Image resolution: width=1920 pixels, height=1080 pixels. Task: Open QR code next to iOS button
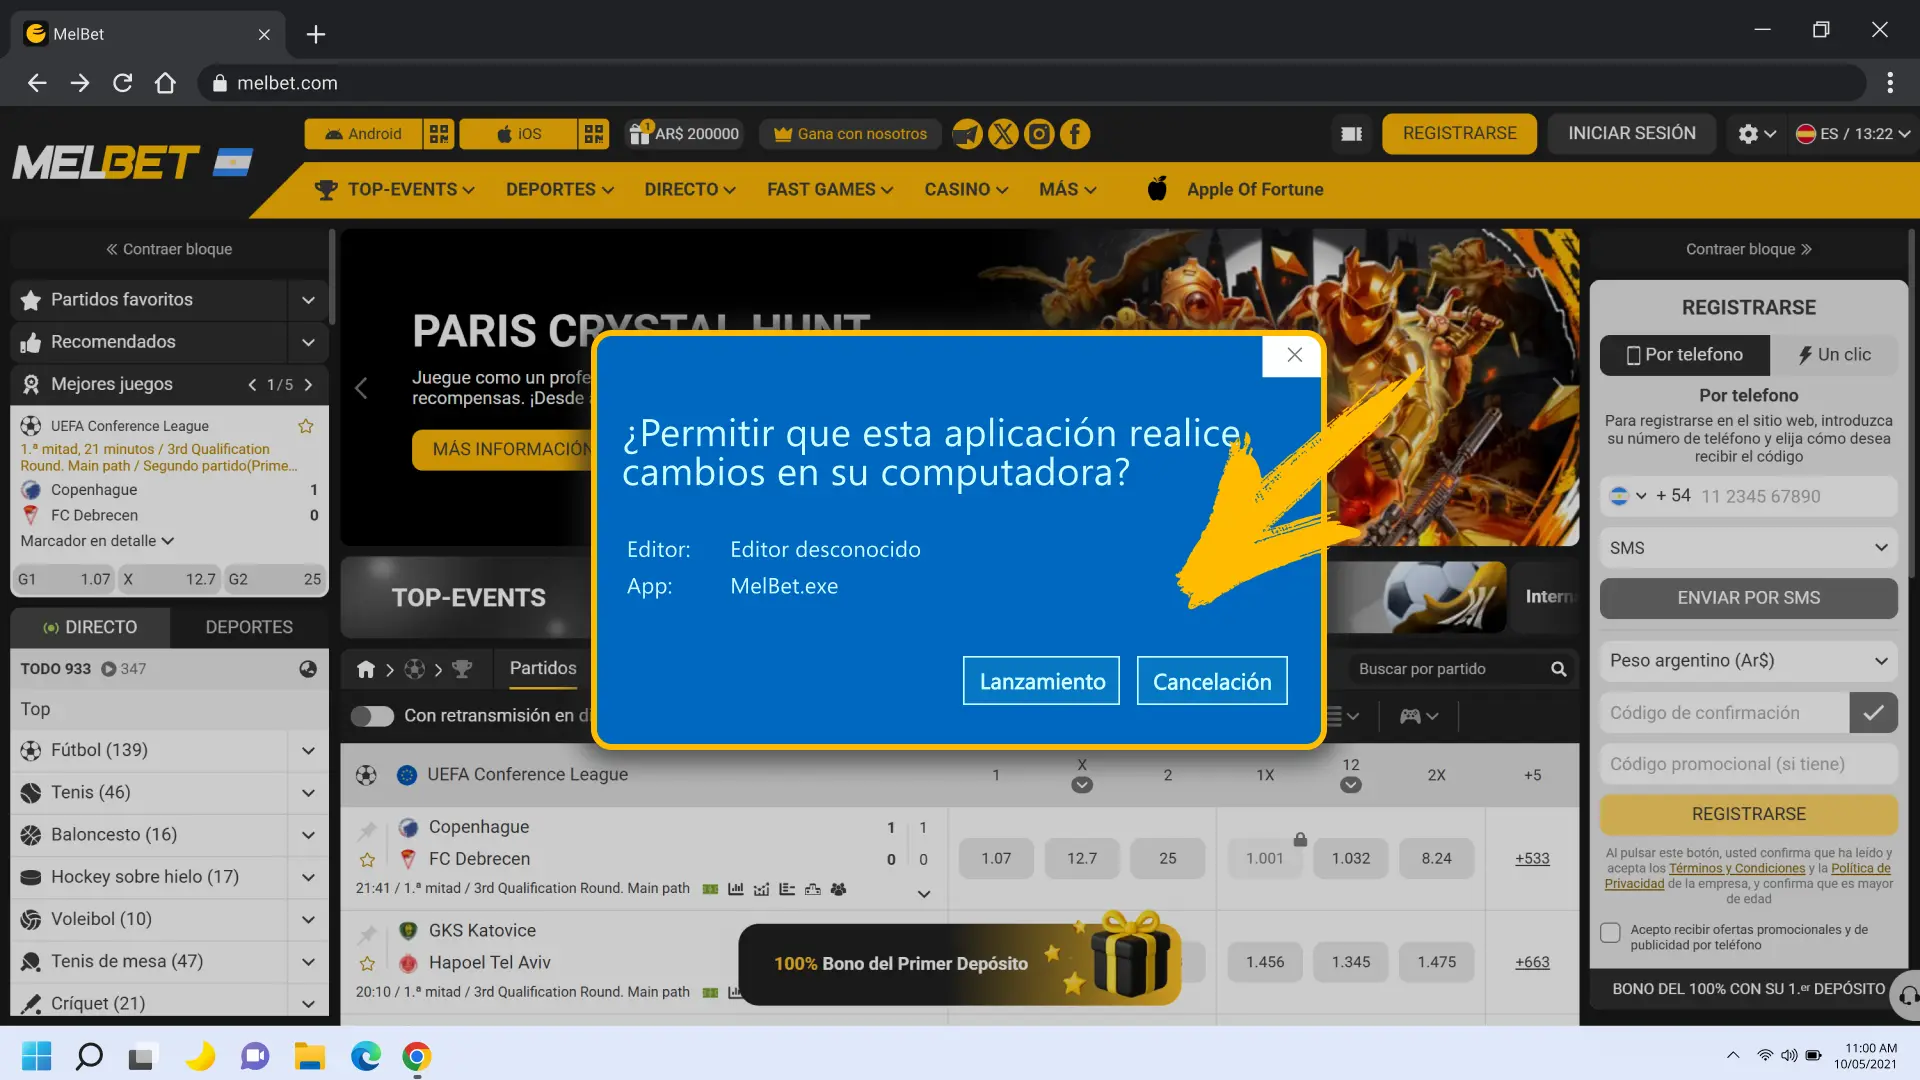[x=594, y=134]
